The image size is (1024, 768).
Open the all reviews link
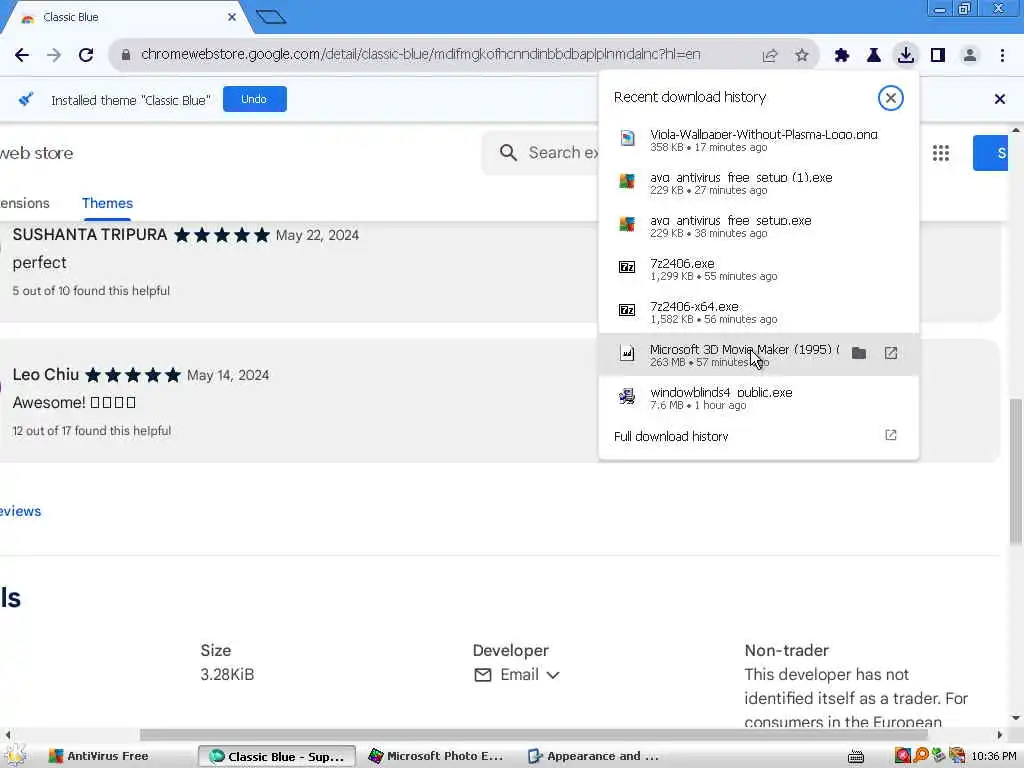click(20, 511)
